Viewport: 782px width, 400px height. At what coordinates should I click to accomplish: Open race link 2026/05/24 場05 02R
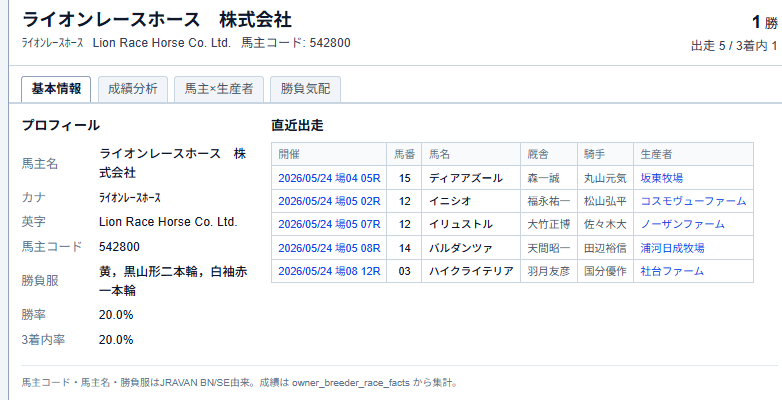tap(329, 201)
